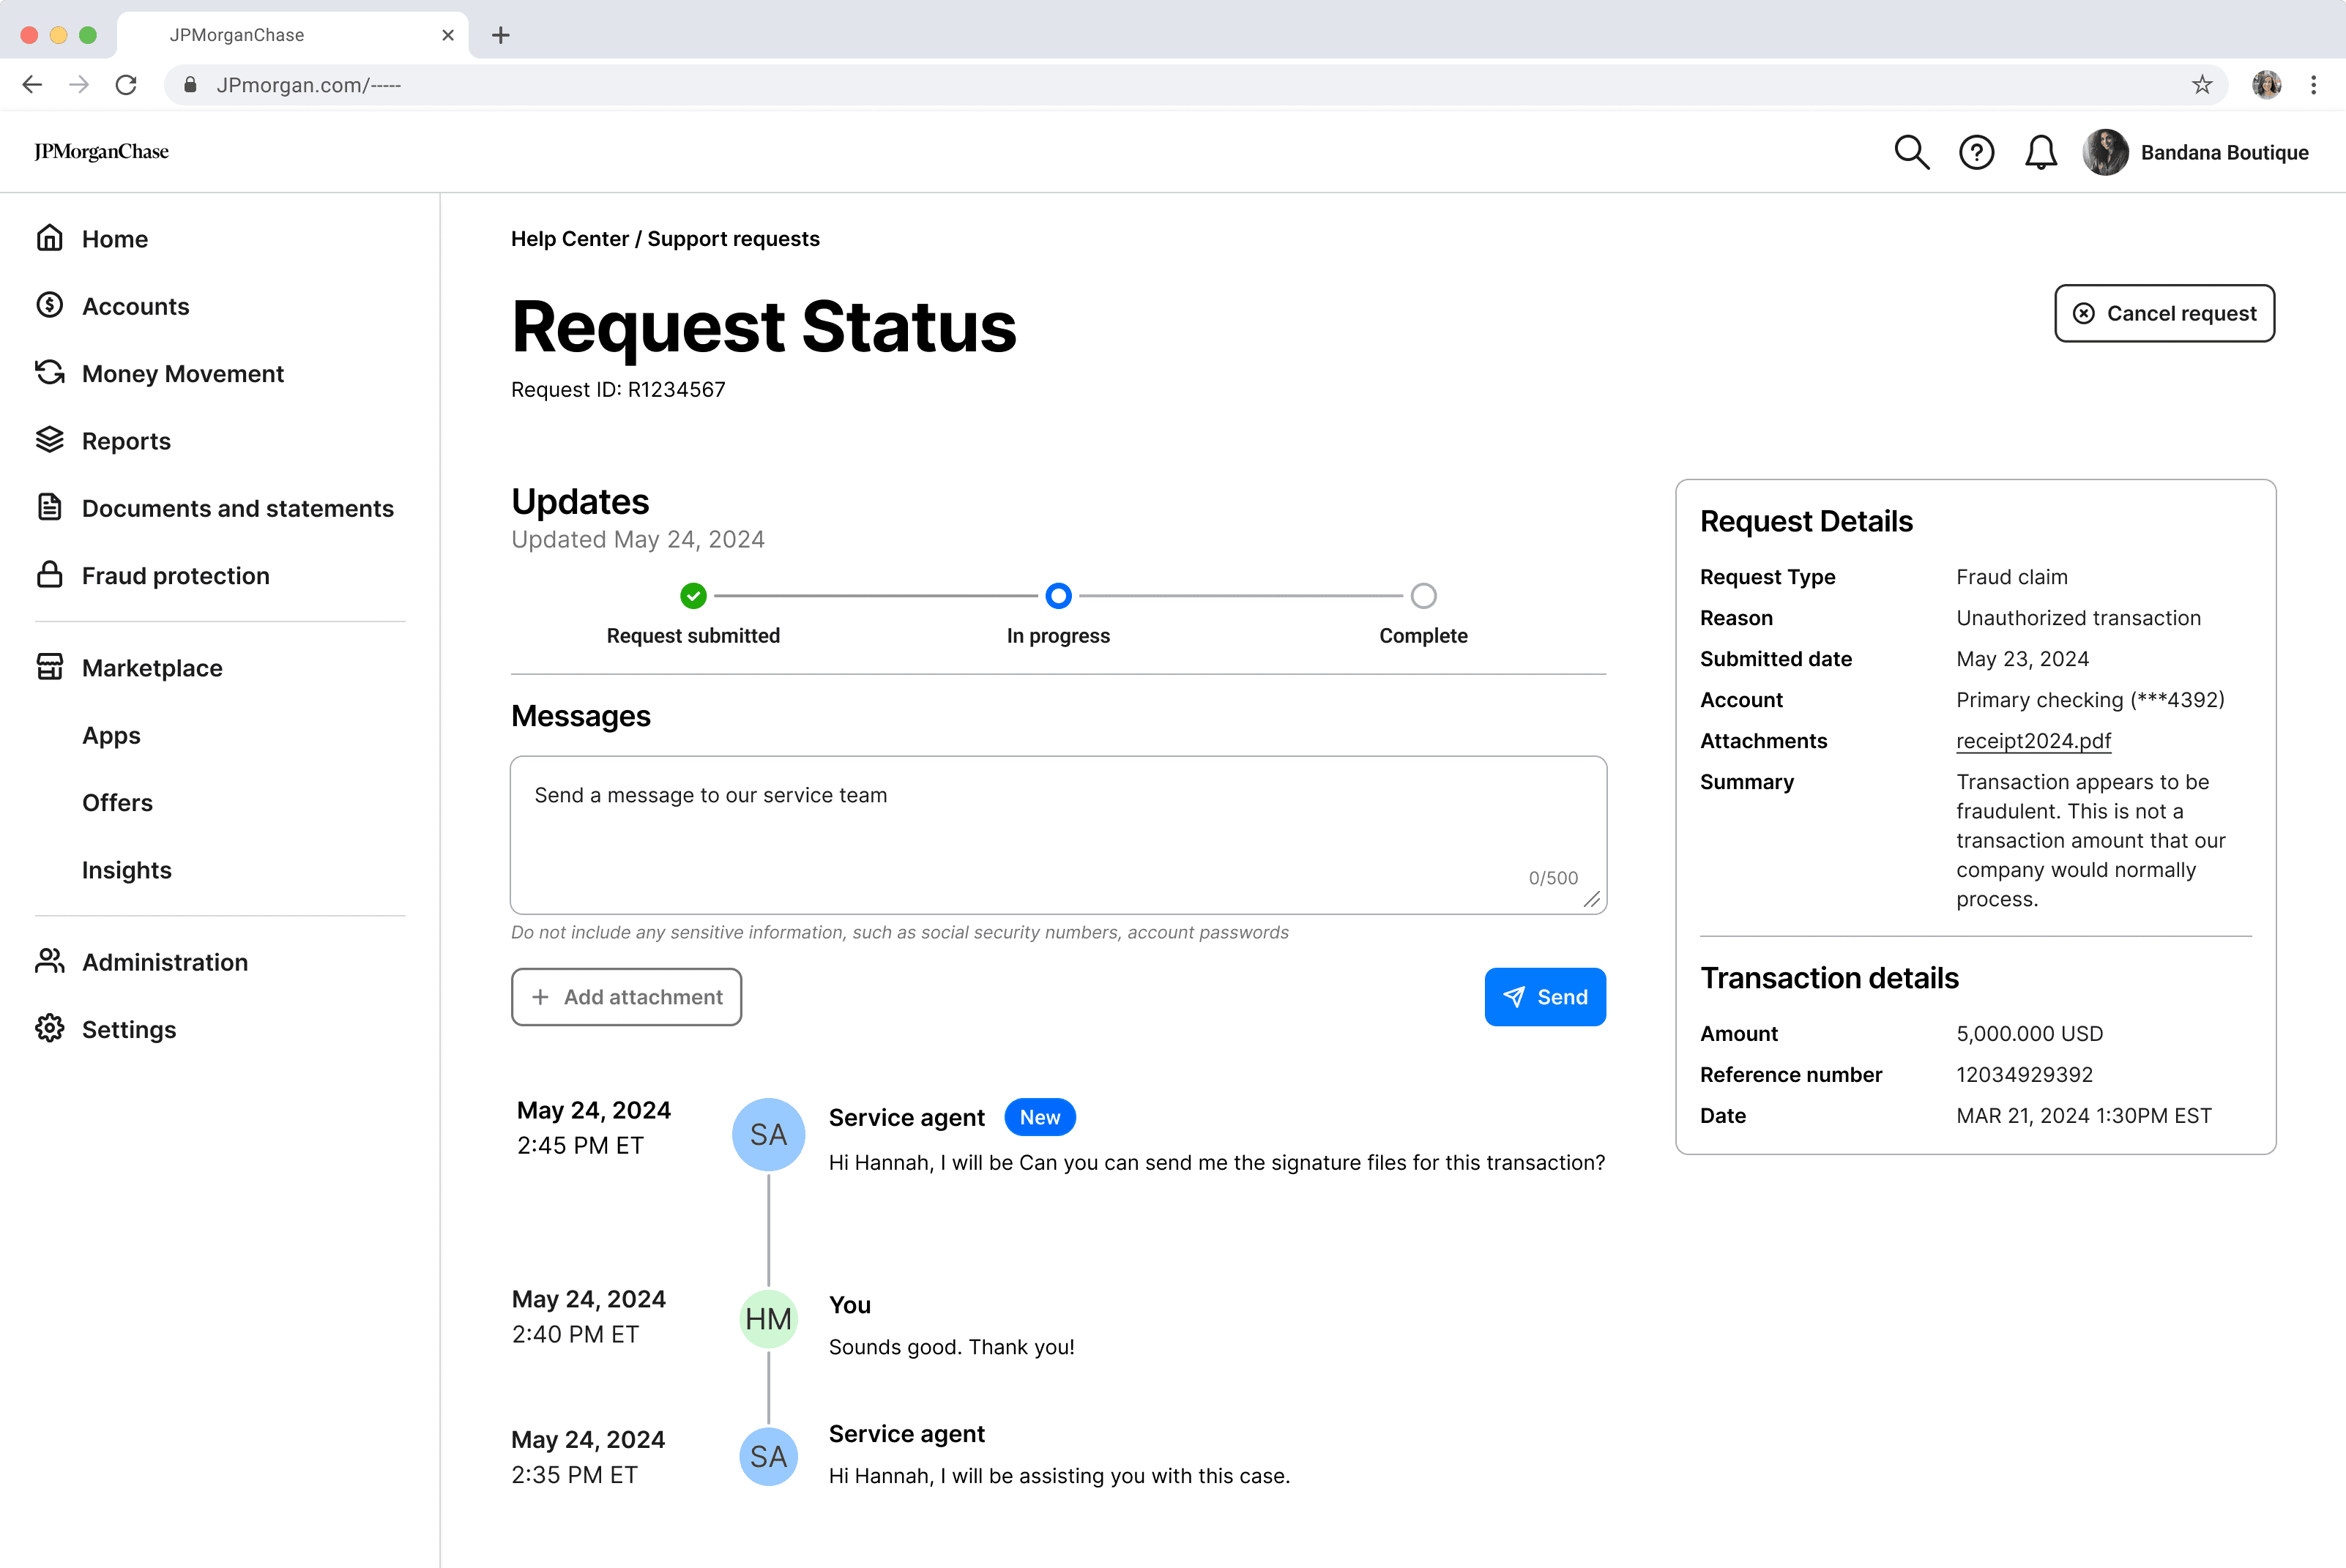The image size is (2346, 1568).
Task: Click the Reports layers icon
Action: coord(50,440)
